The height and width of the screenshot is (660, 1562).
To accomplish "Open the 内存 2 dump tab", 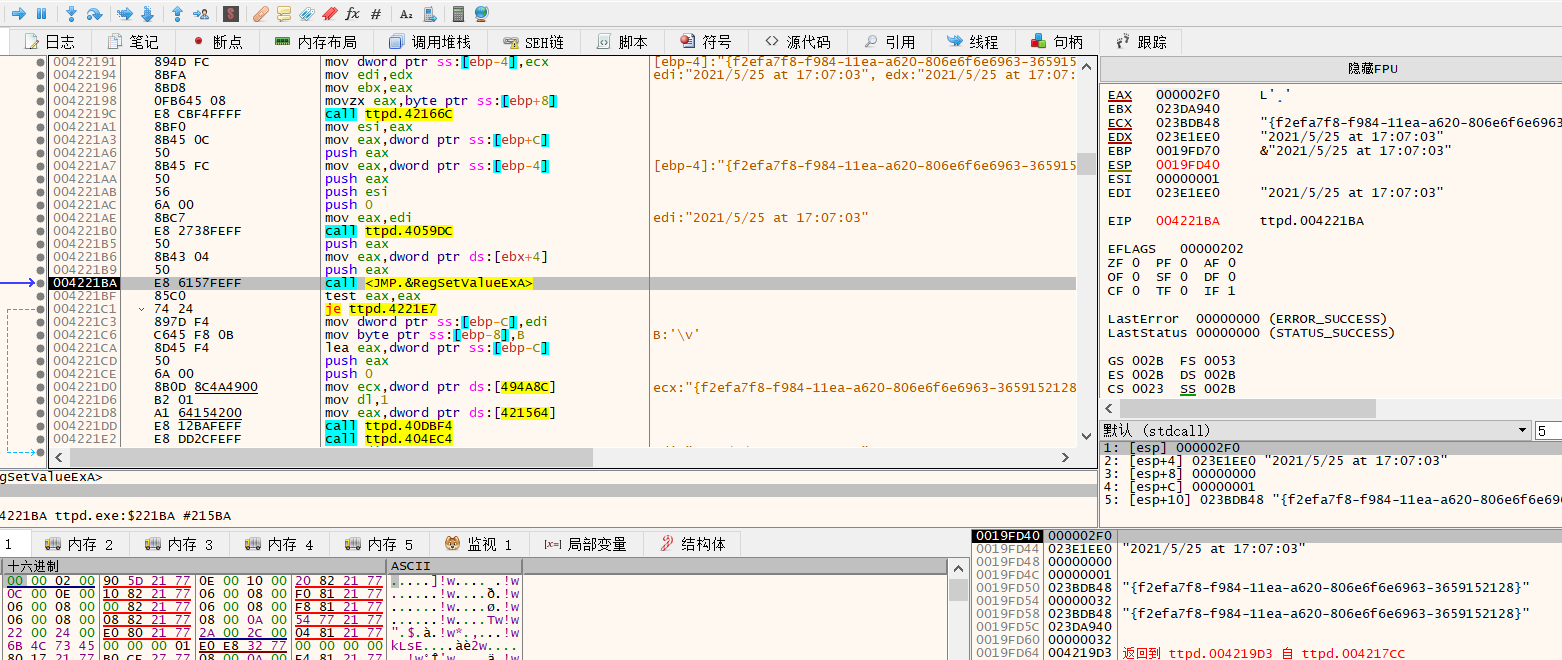I will [80, 544].
